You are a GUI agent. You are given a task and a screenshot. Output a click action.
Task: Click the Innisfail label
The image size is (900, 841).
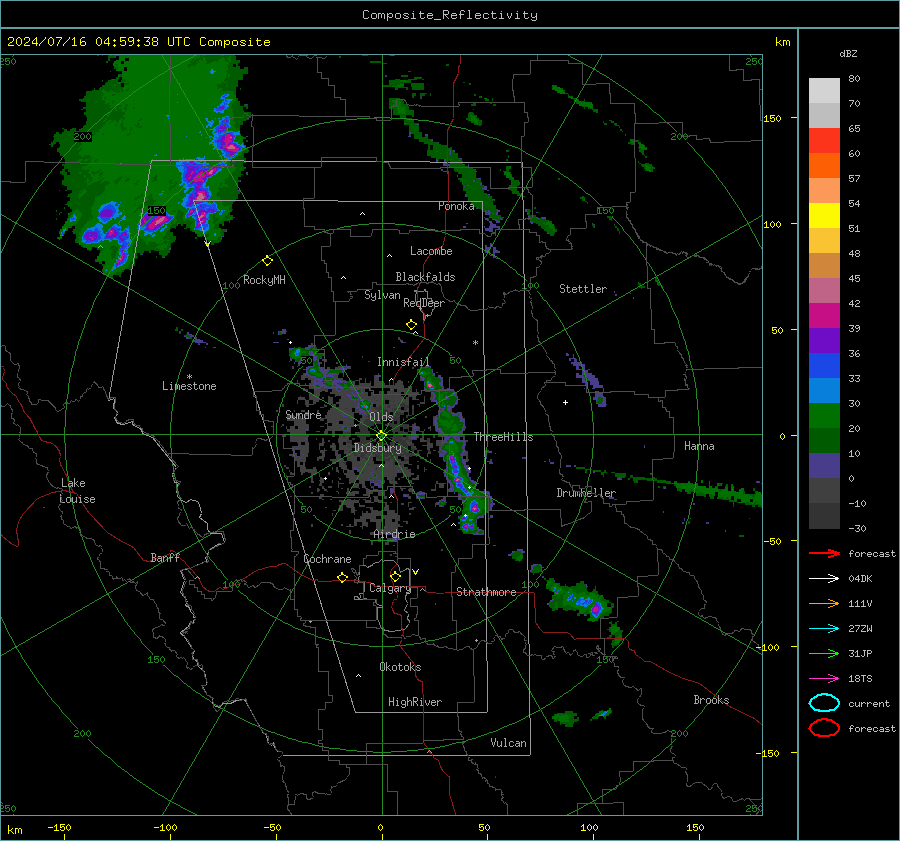tap(403, 362)
